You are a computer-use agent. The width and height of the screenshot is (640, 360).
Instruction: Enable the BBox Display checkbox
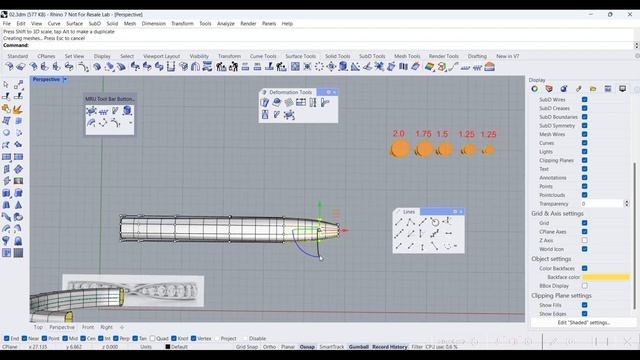point(584,286)
